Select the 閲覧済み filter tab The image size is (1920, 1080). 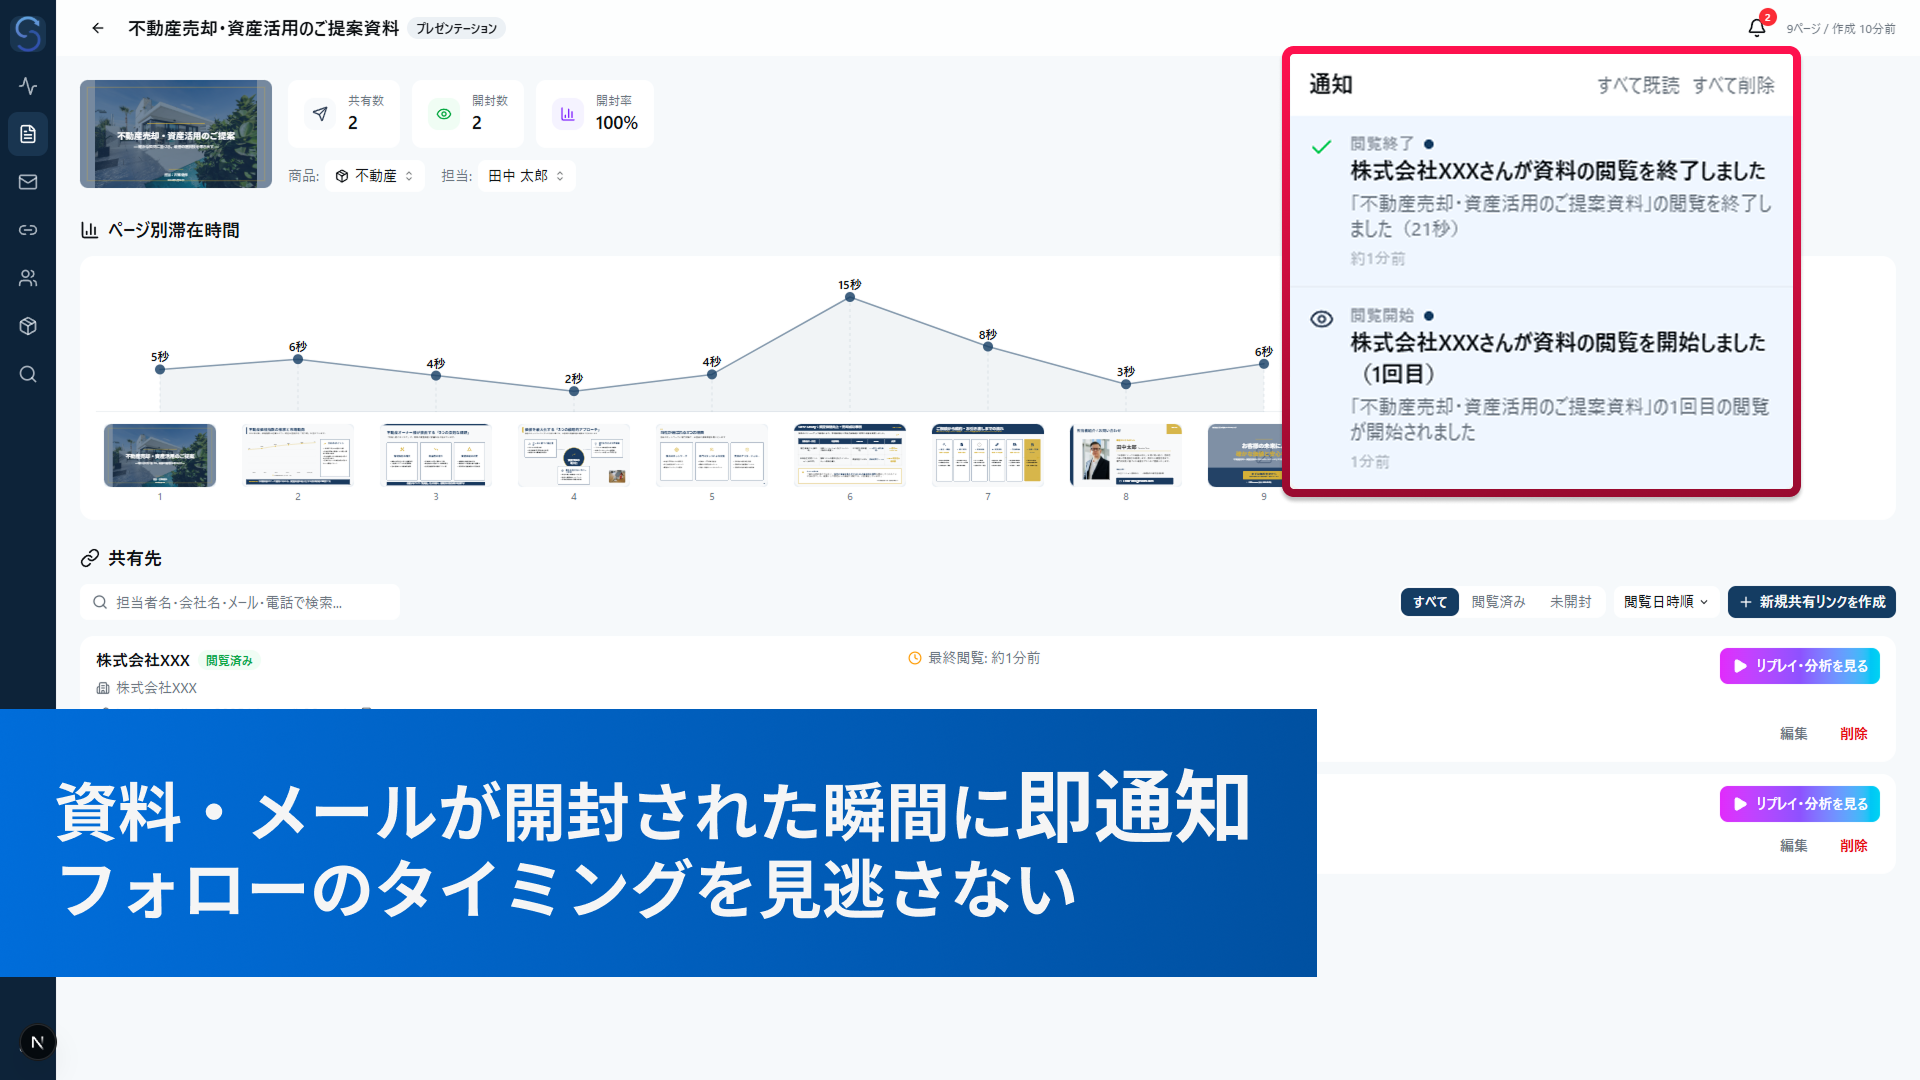pyautogui.click(x=1498, y=602)
